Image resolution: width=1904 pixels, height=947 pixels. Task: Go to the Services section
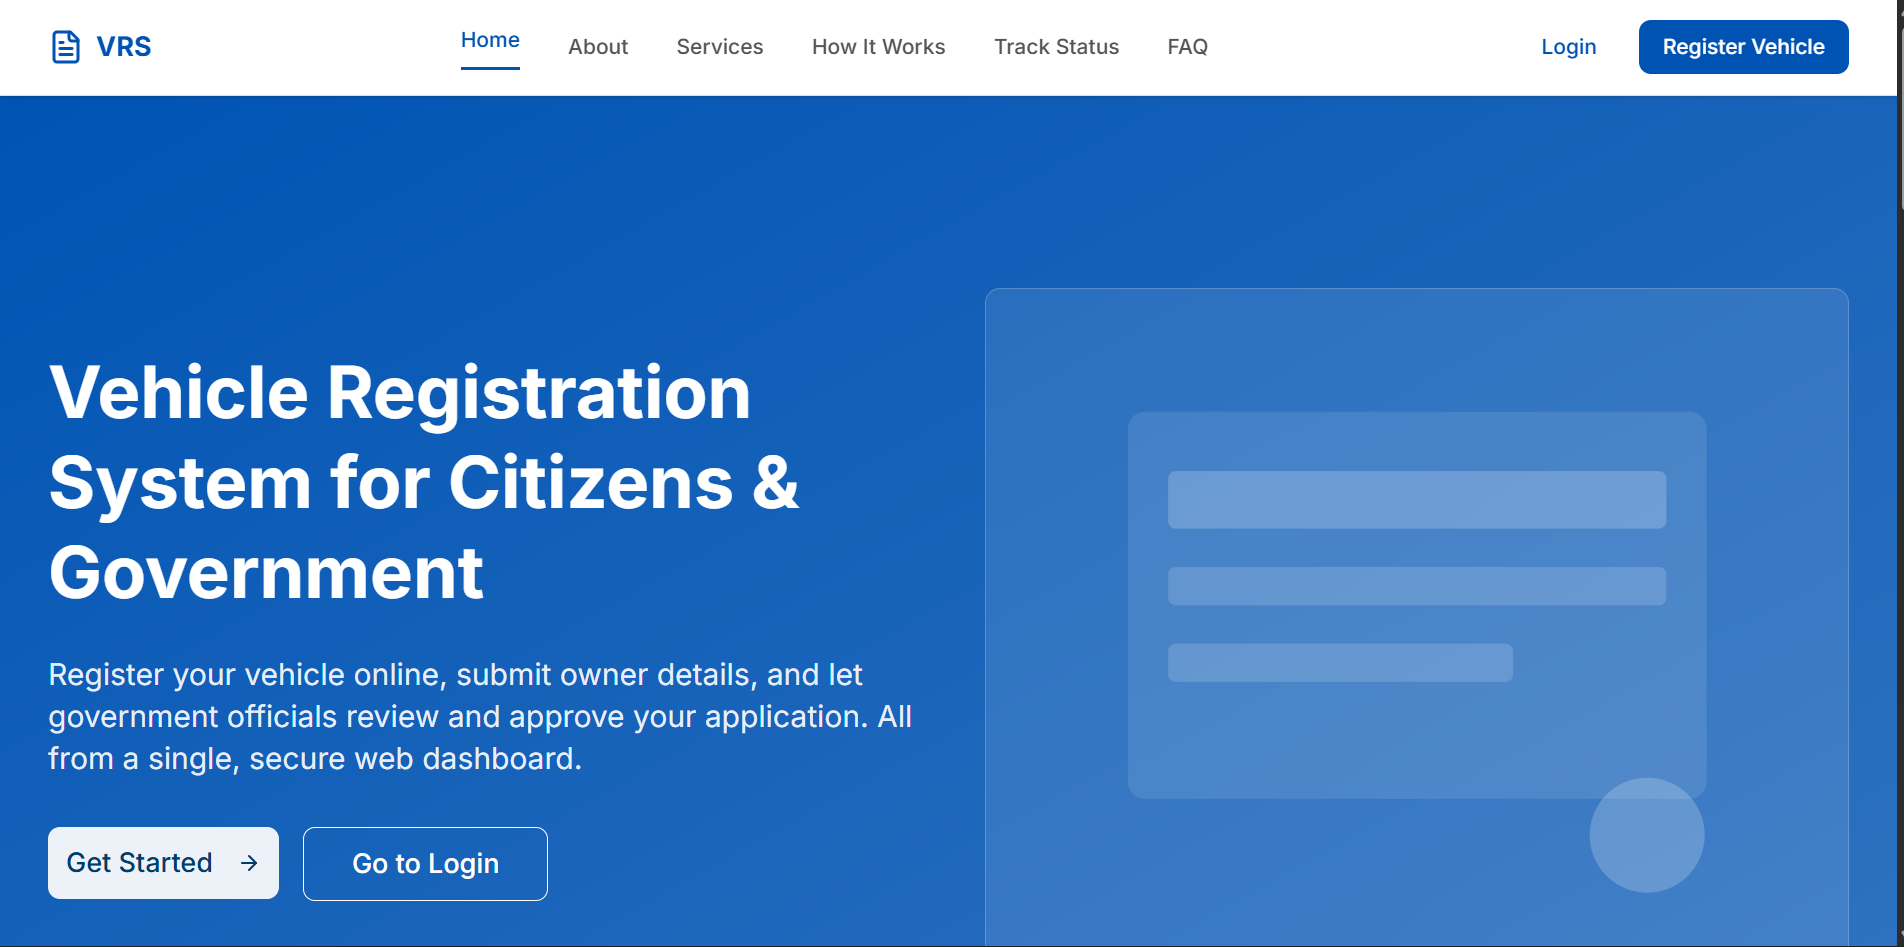pyautogui.click(x=719, y=47)
